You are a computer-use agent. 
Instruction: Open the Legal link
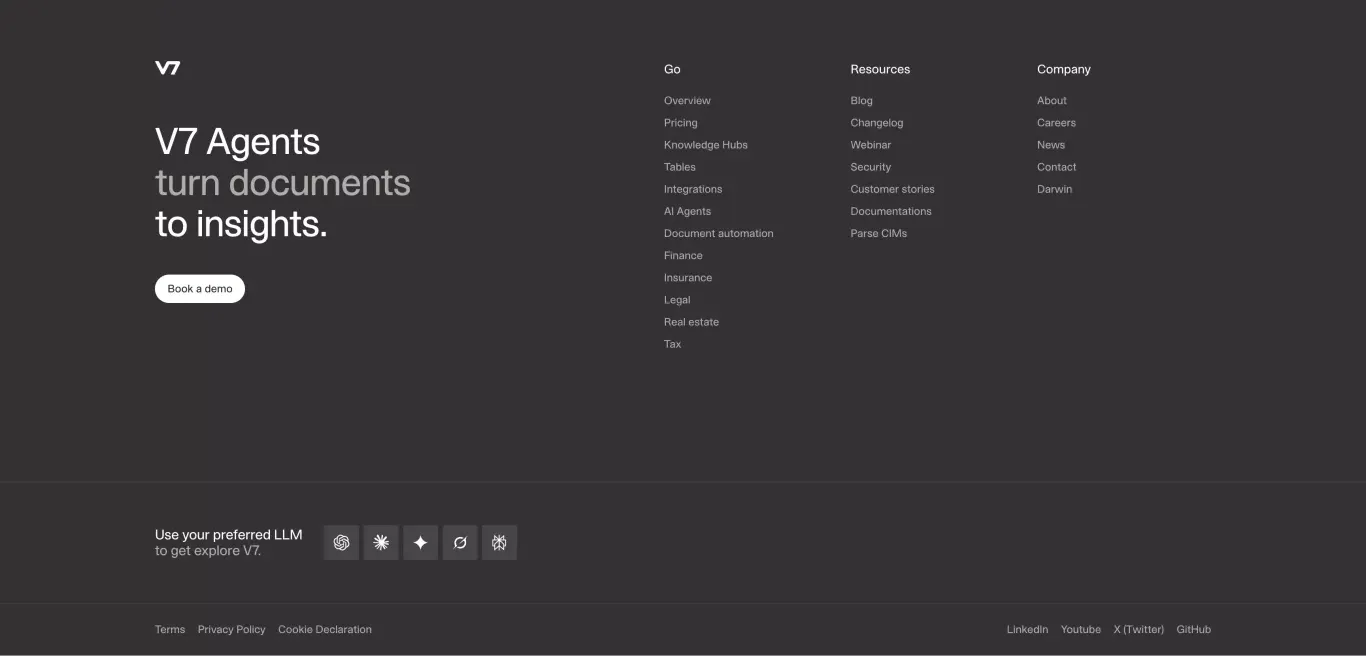(x=677, y=300)
